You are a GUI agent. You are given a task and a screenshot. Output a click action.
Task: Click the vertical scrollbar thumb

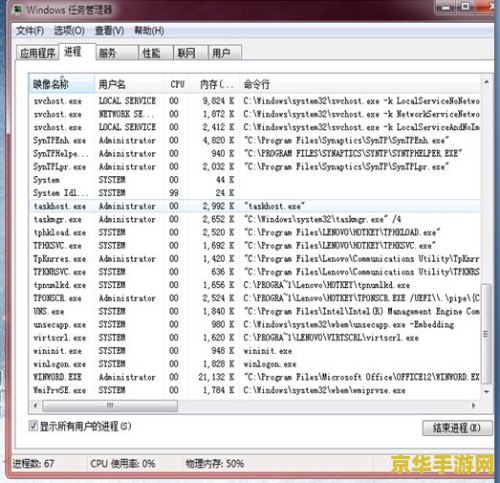[486, 333]
